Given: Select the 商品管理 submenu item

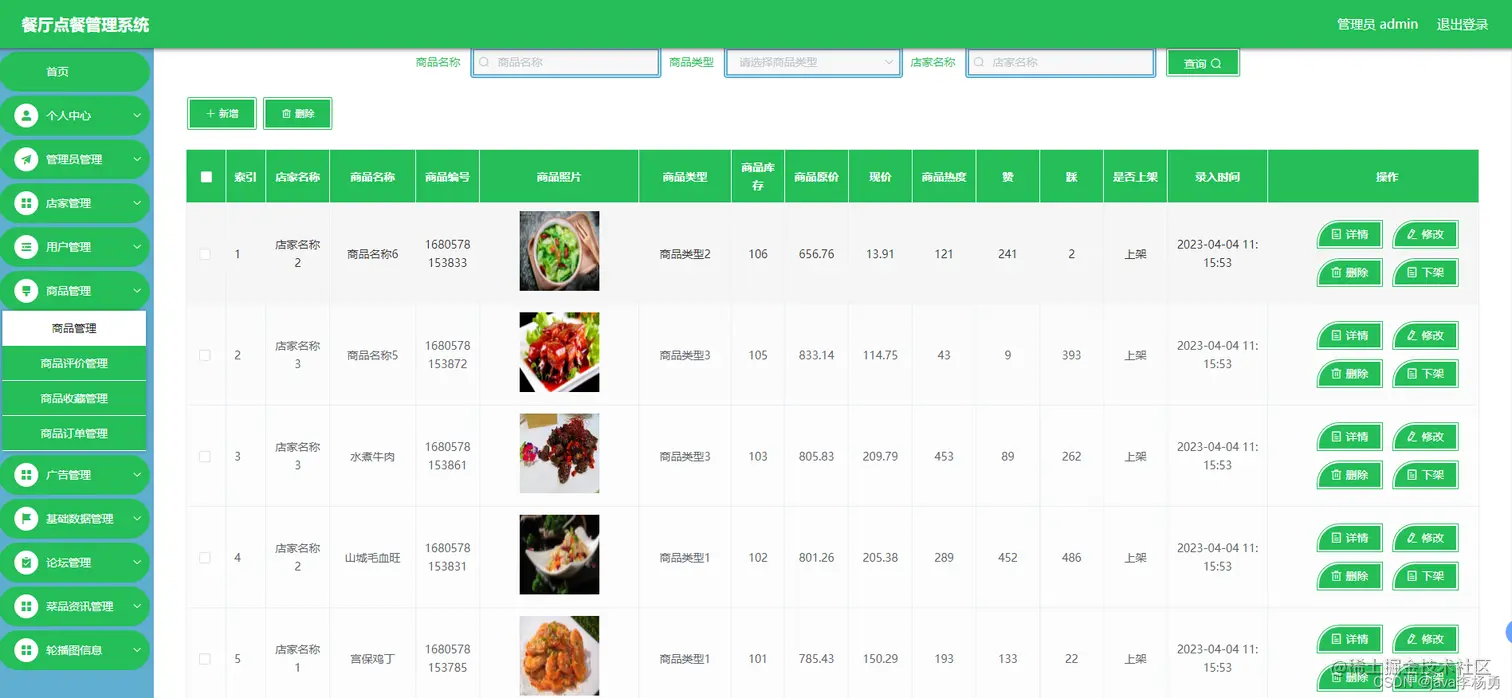Looking at the screenshot, I should click(x=74, y=328).
